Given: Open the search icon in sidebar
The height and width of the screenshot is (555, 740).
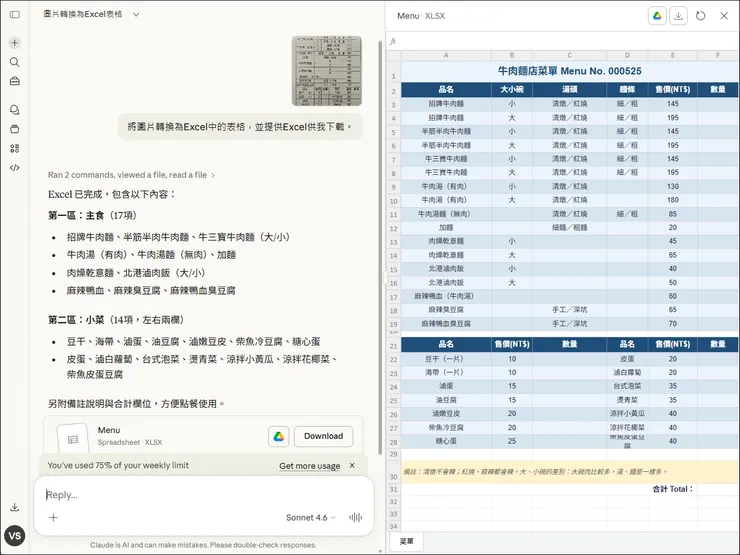Looking at the screenshot, I should click(15, 62).
